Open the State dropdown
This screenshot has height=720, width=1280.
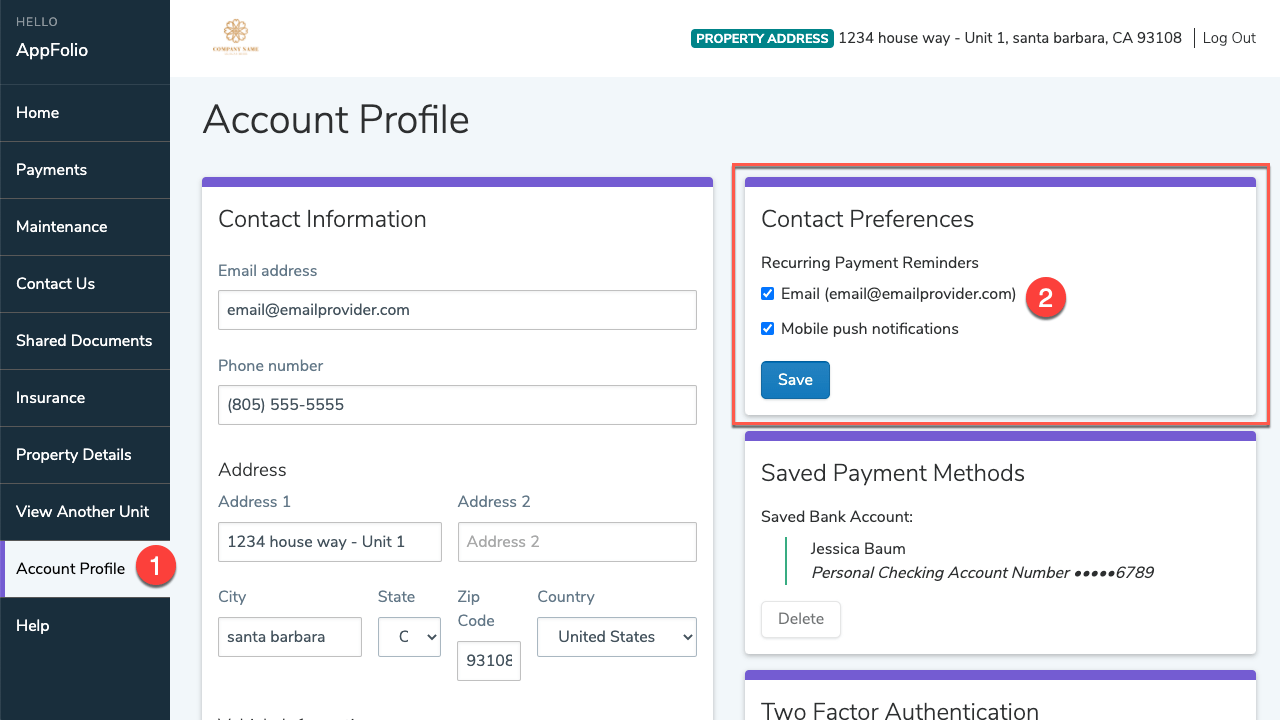coord(409,637)
